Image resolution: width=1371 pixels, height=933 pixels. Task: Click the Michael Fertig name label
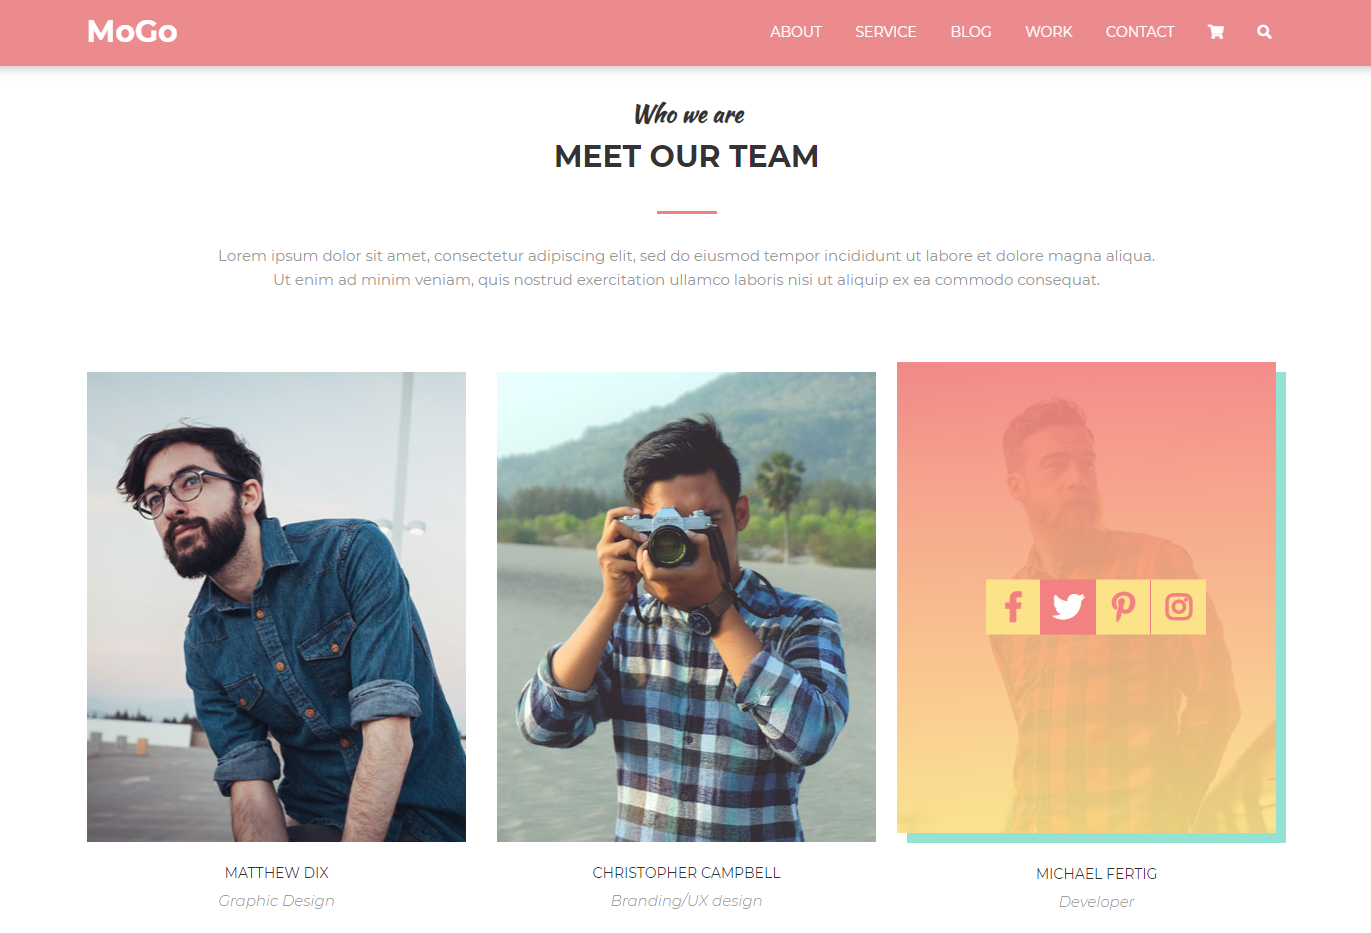[x=1097, y=874]
